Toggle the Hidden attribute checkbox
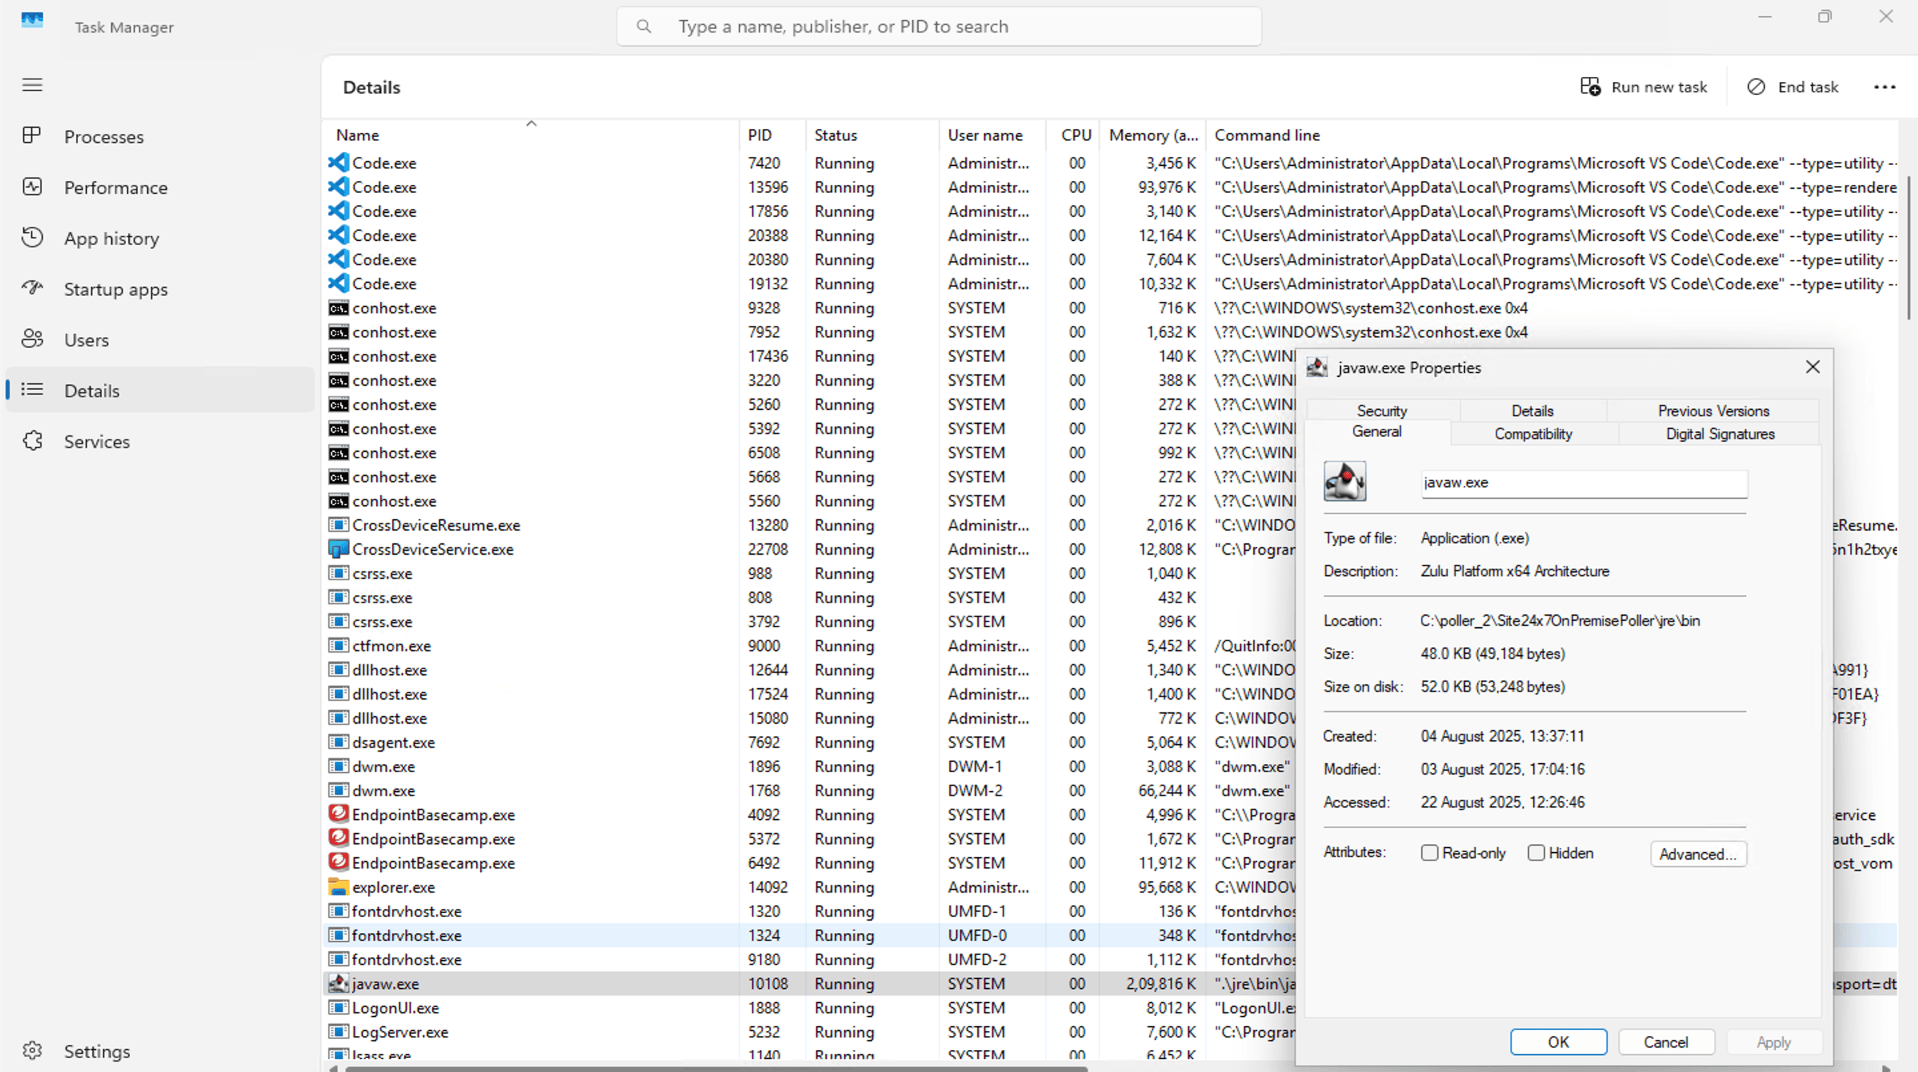 coord(1536,853)
